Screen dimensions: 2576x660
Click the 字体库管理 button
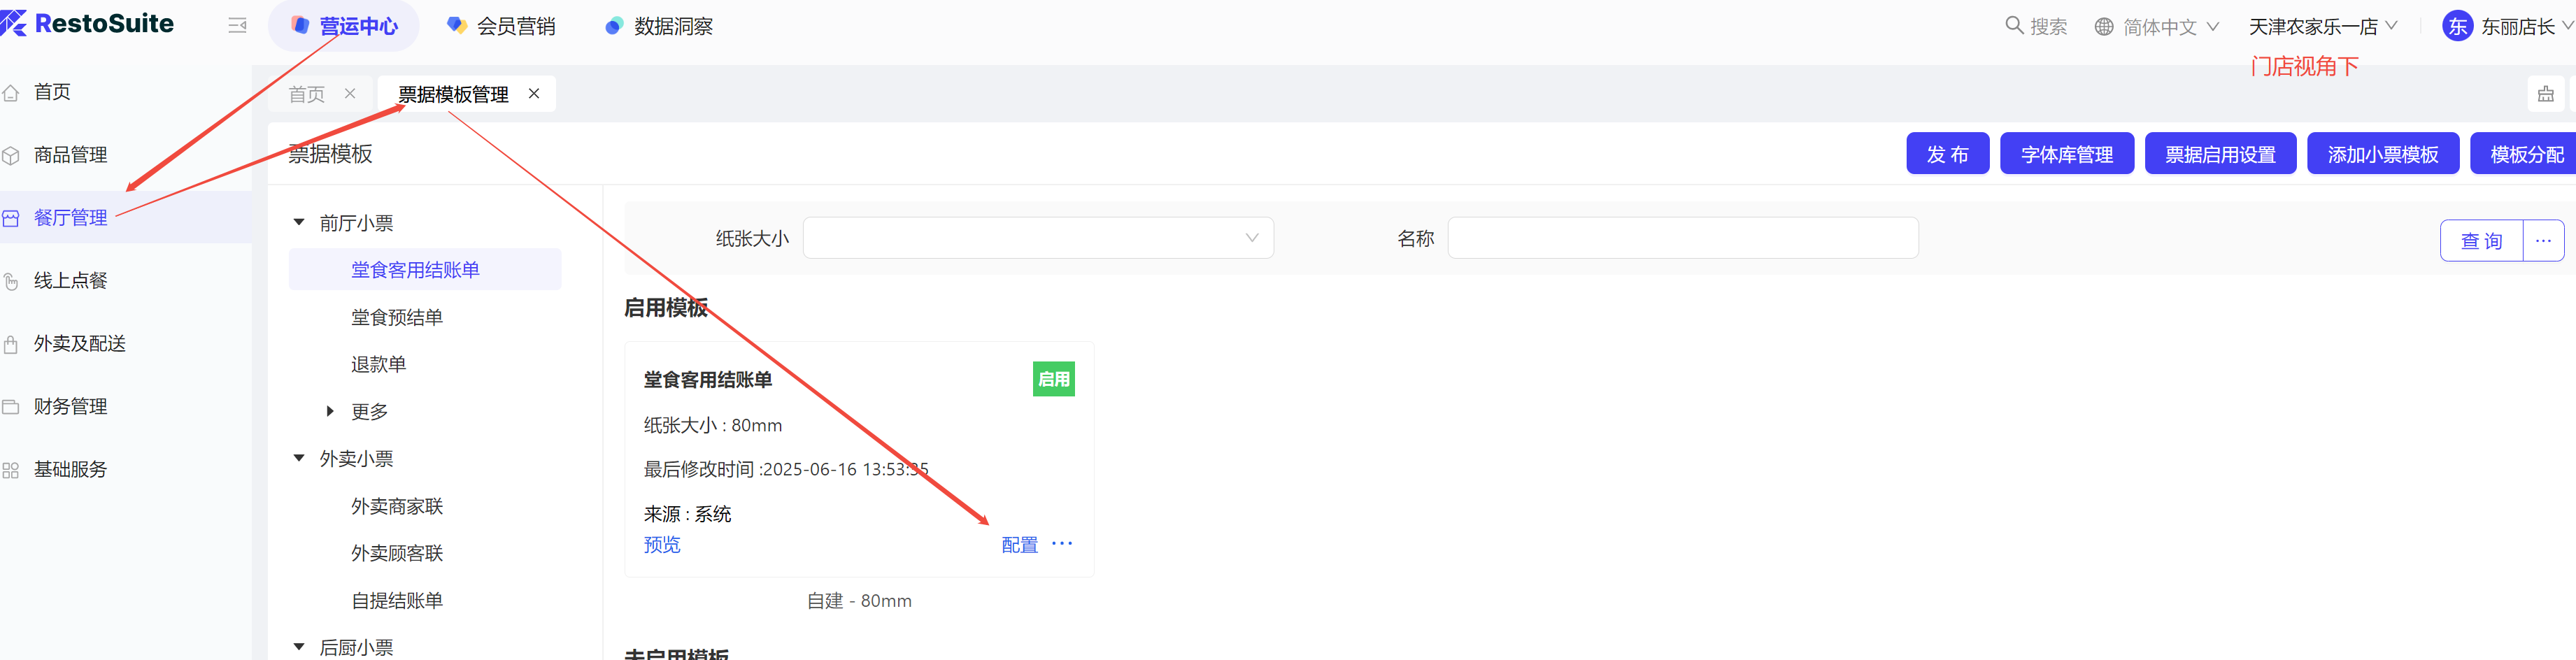(2066, 154)
